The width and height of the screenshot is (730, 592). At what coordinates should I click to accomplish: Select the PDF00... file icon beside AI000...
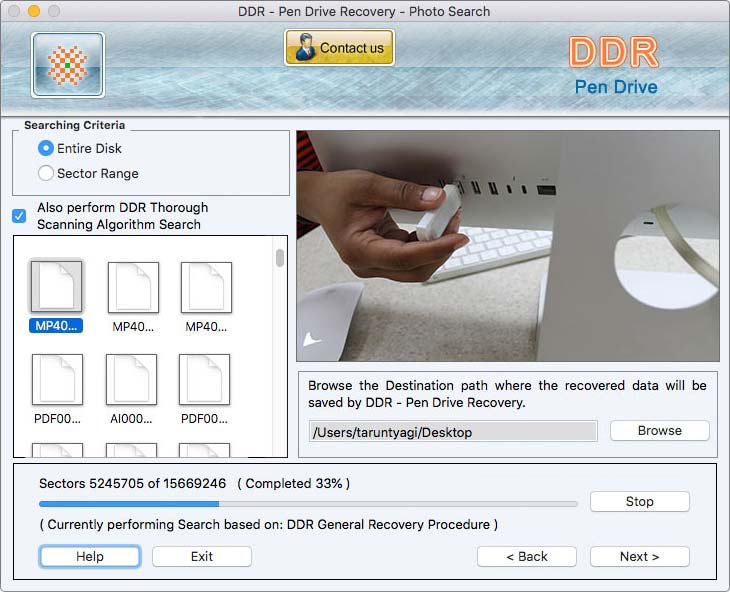[204, 379]
